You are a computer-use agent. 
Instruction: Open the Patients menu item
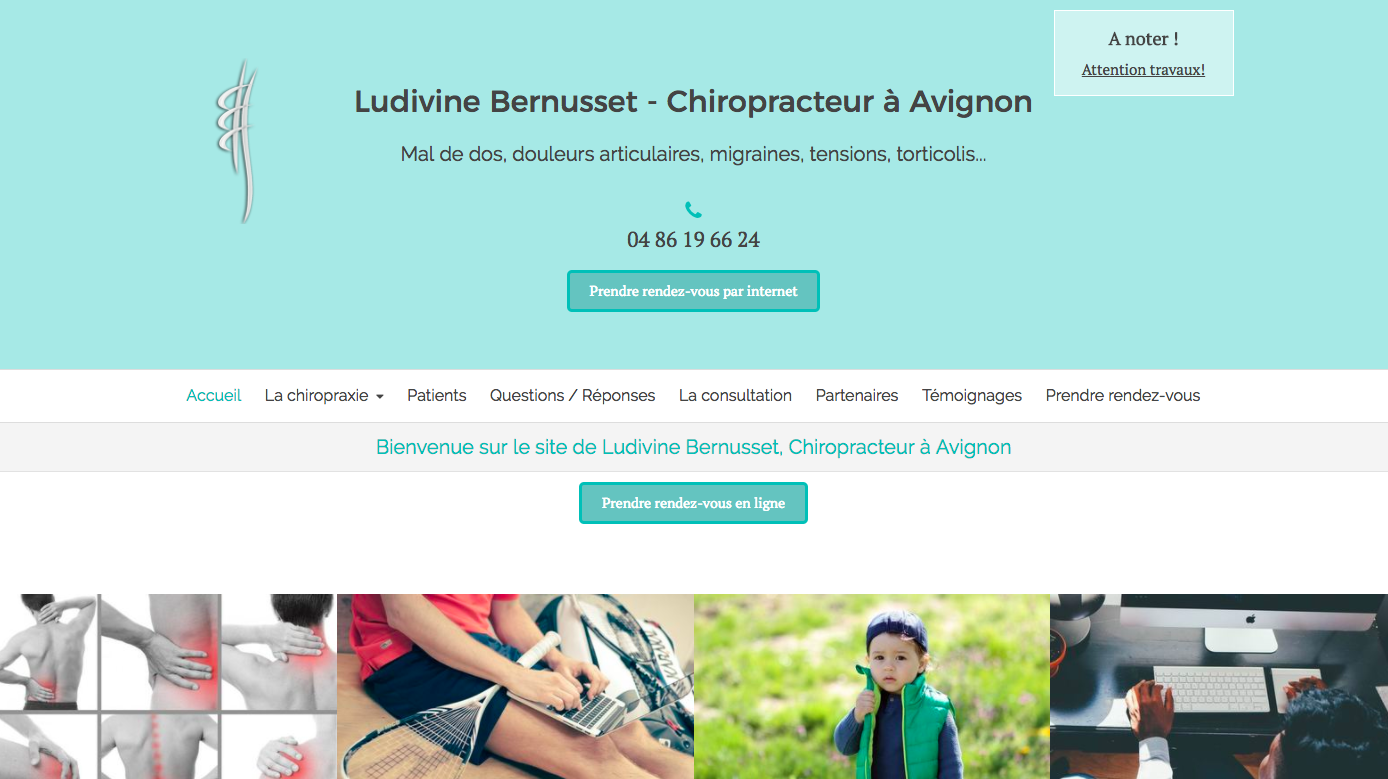pos(437,396)
